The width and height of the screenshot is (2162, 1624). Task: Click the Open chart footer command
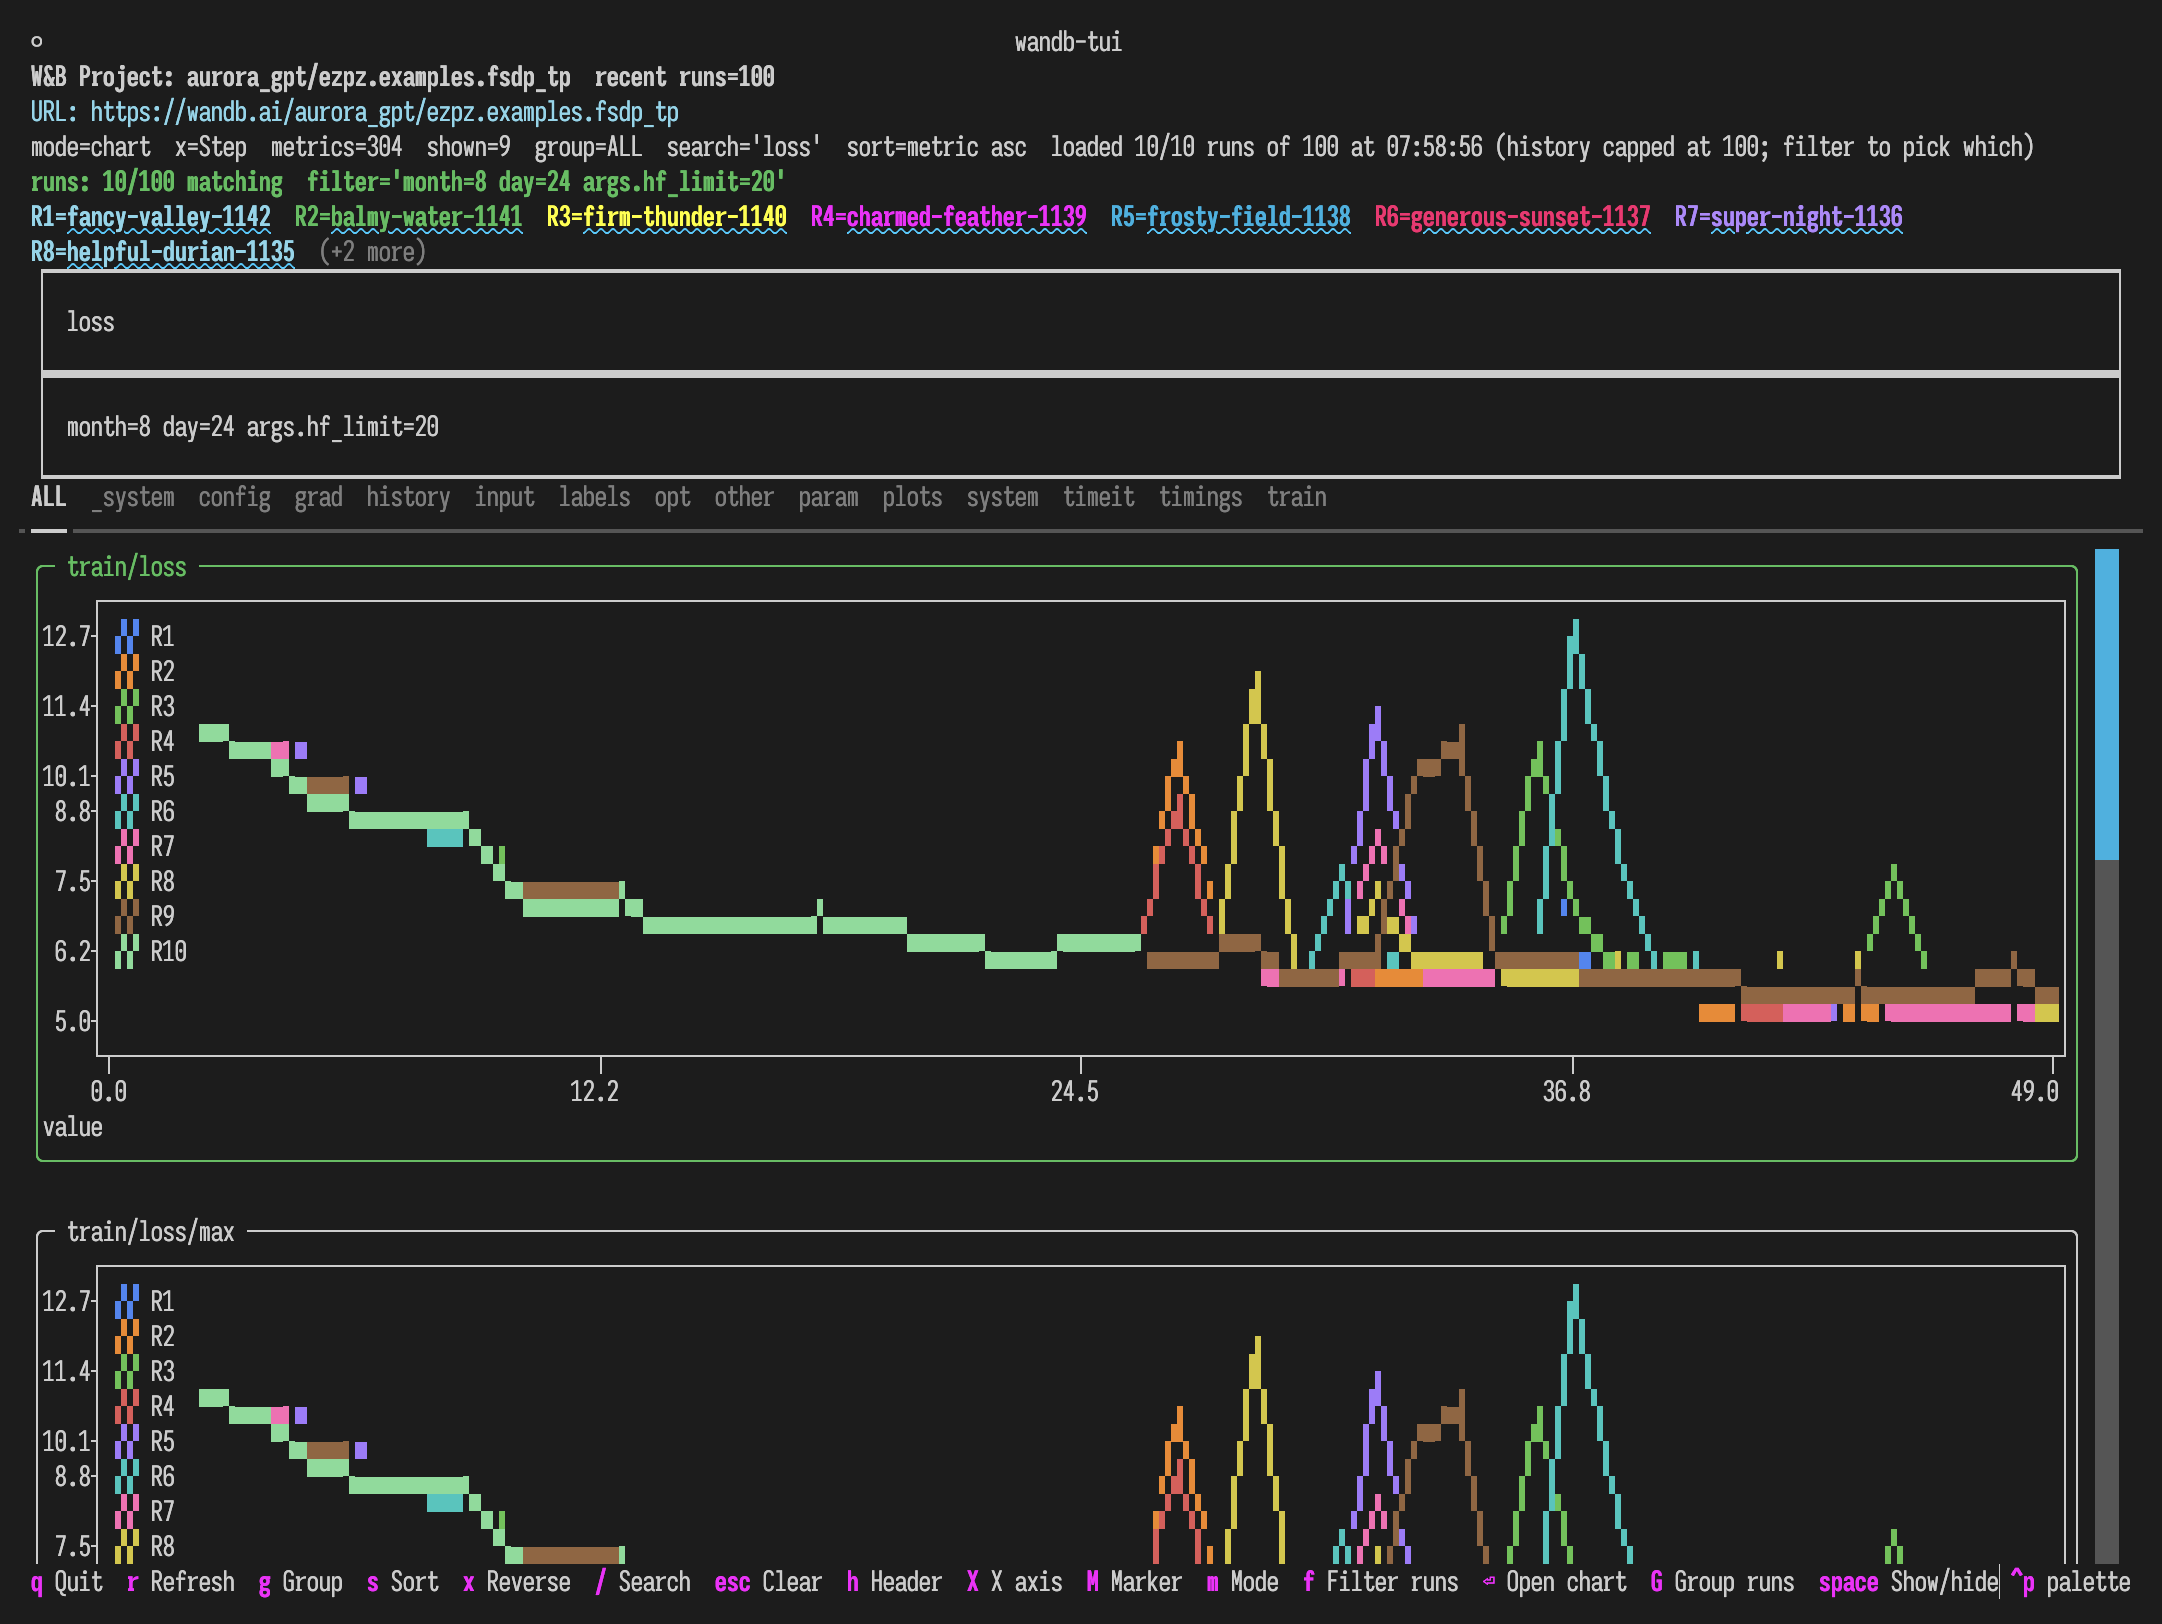(x=1554, y=1582)
